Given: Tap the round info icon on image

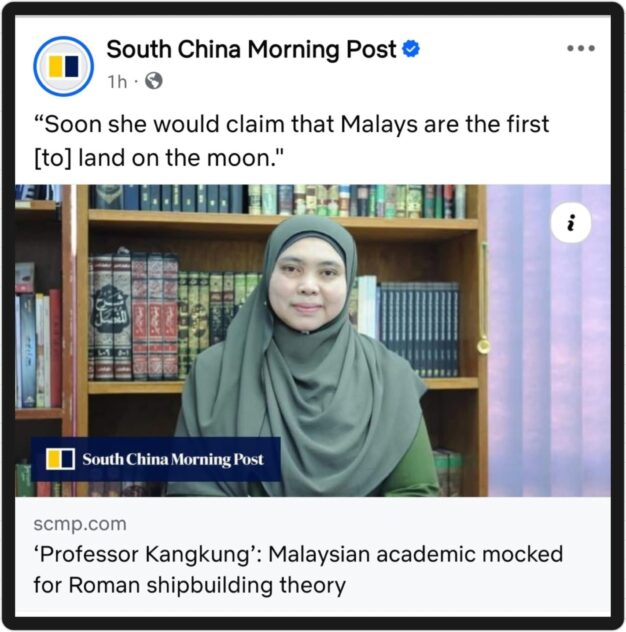Looking at the screenshot, I should [x=570, y=223].
